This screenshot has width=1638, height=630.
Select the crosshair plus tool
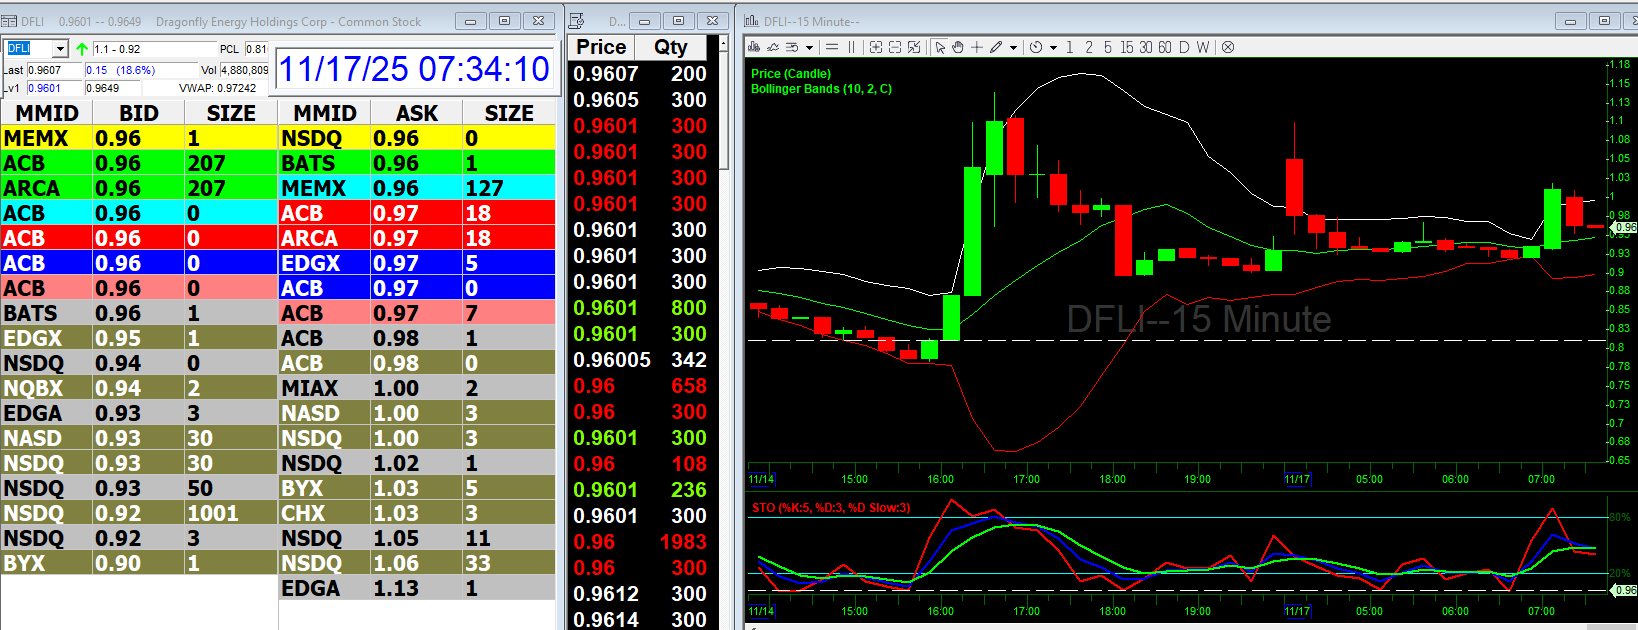click(977, 47)
